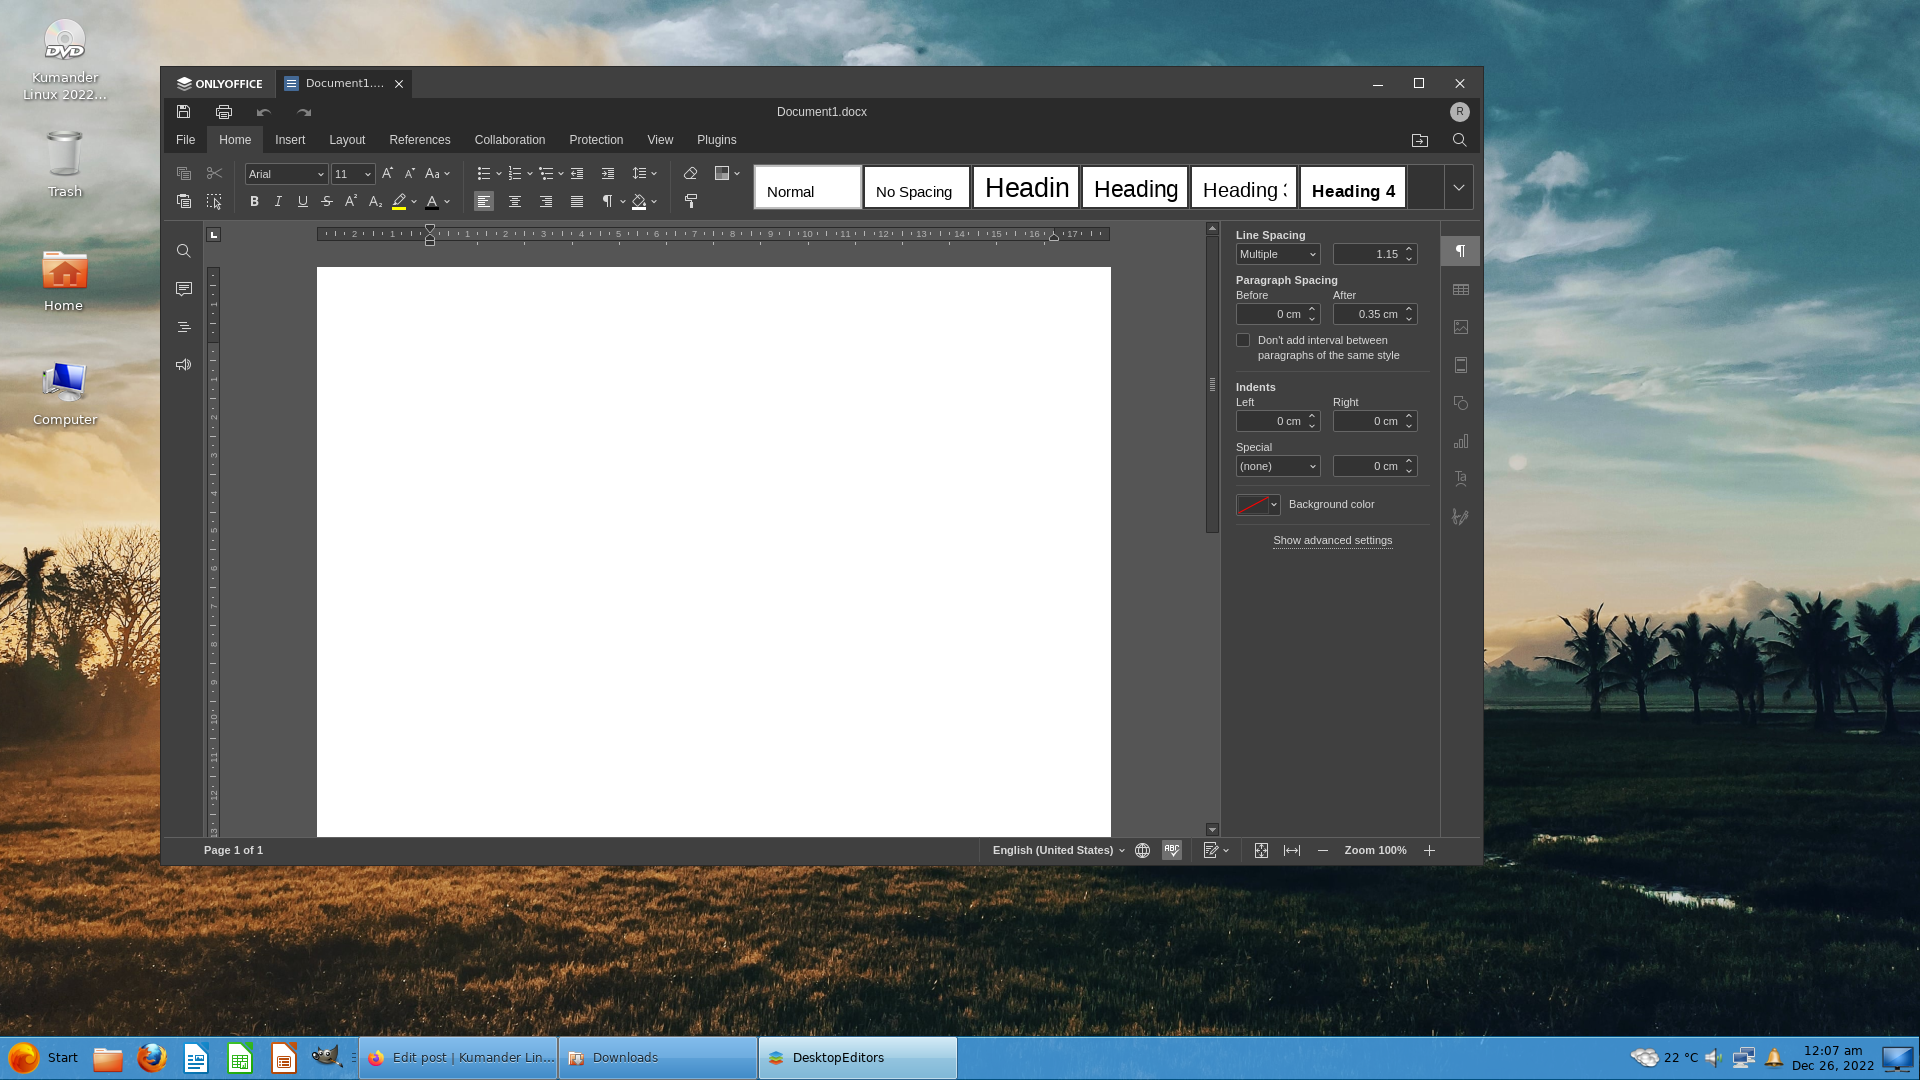The image size is (1920, 1080).
Task: Open shape settings in right sidebar
Action: click(1461, 403)
